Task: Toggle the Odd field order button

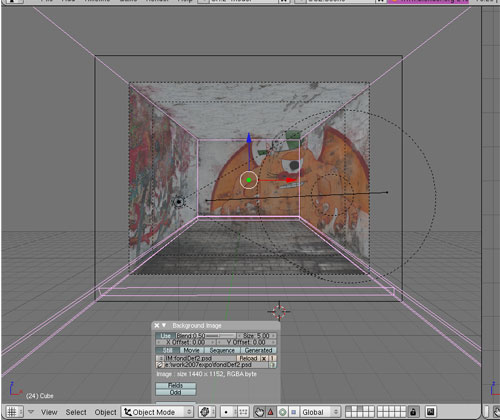Action: click(176, 392)
